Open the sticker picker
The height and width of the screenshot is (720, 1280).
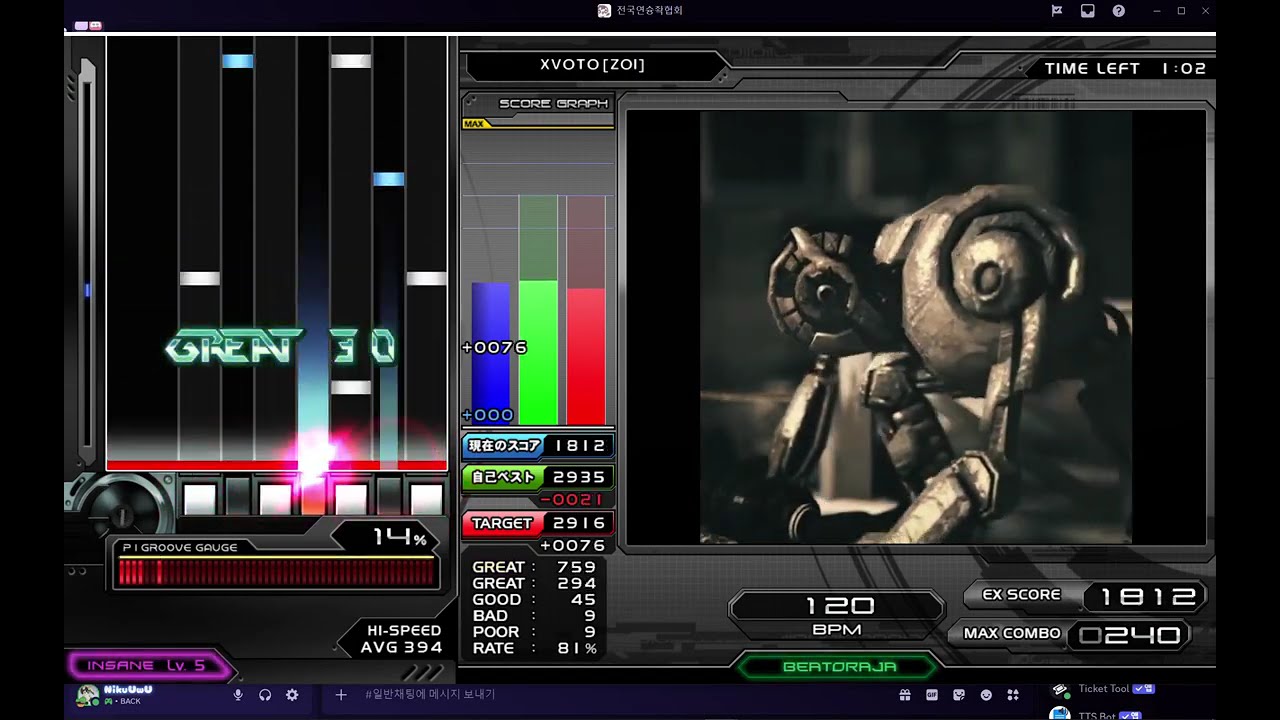[x=959, y=694]
